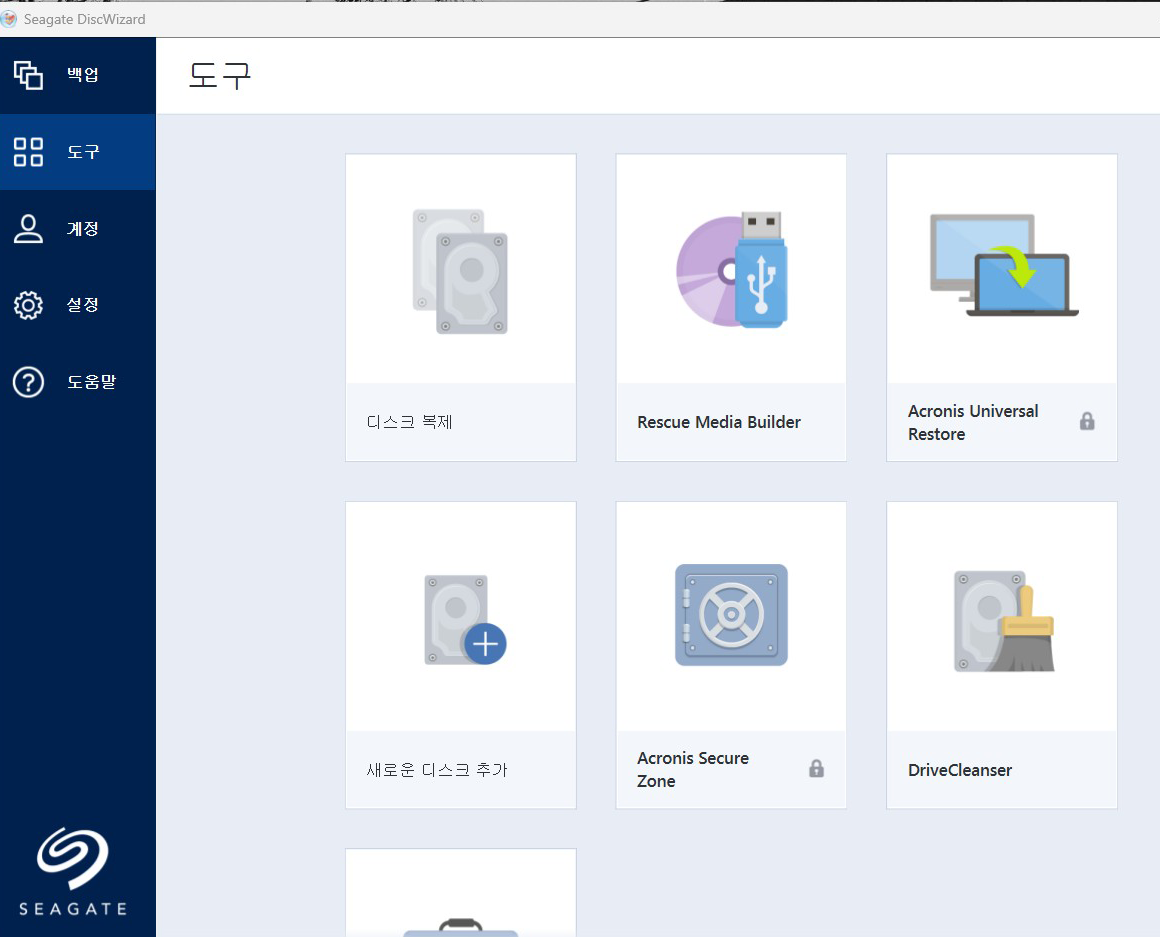Click the Seagate logo in sidebar
The height and width of the screenshot is (937, 1160).
(72, 871)
